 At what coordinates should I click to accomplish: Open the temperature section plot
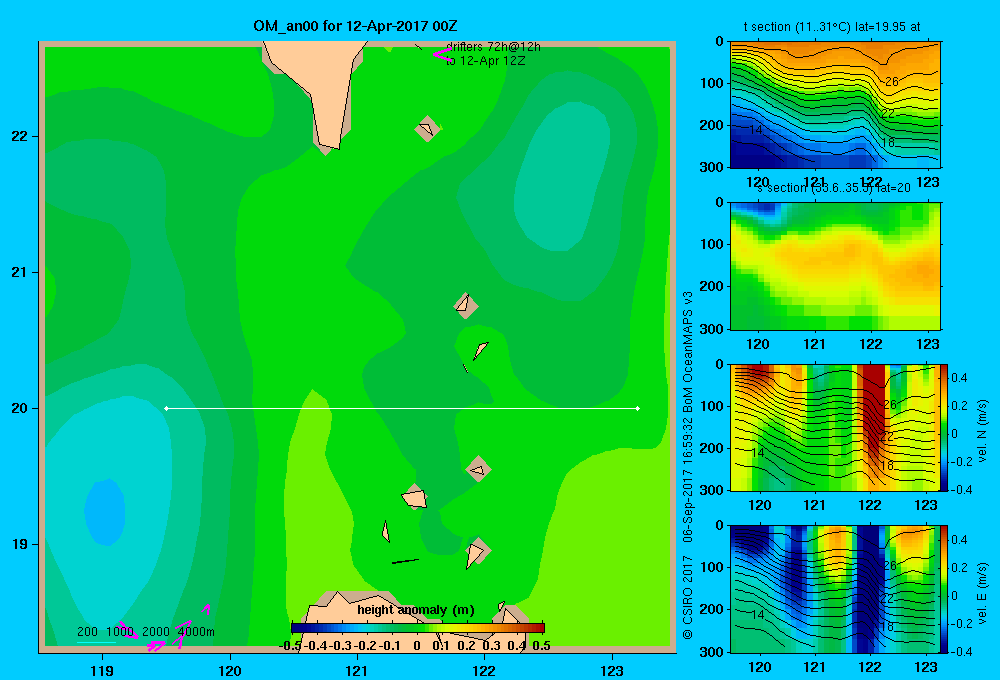[x=835, y=105]
